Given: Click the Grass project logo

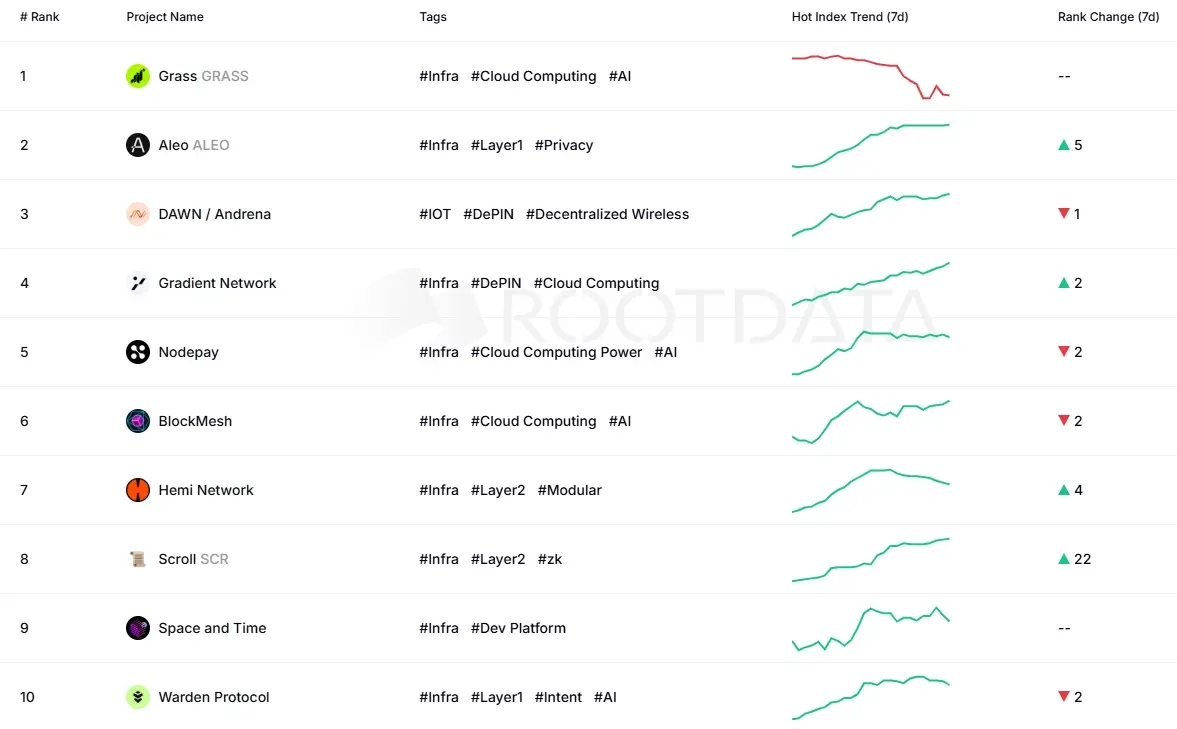Looking at the screenshot, I should click(139, 75).
